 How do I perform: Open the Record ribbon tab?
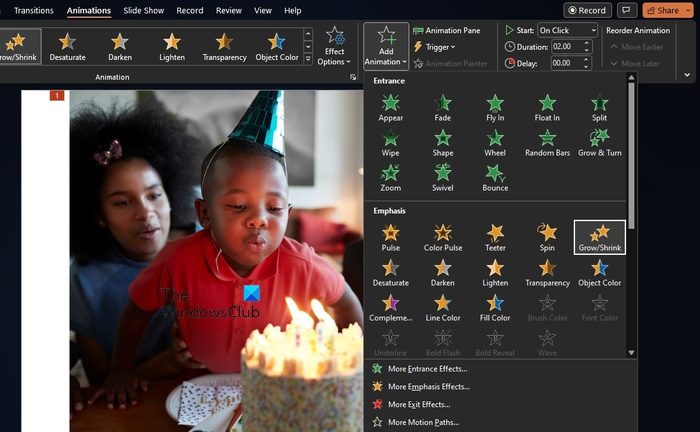(x=190, y=10)
